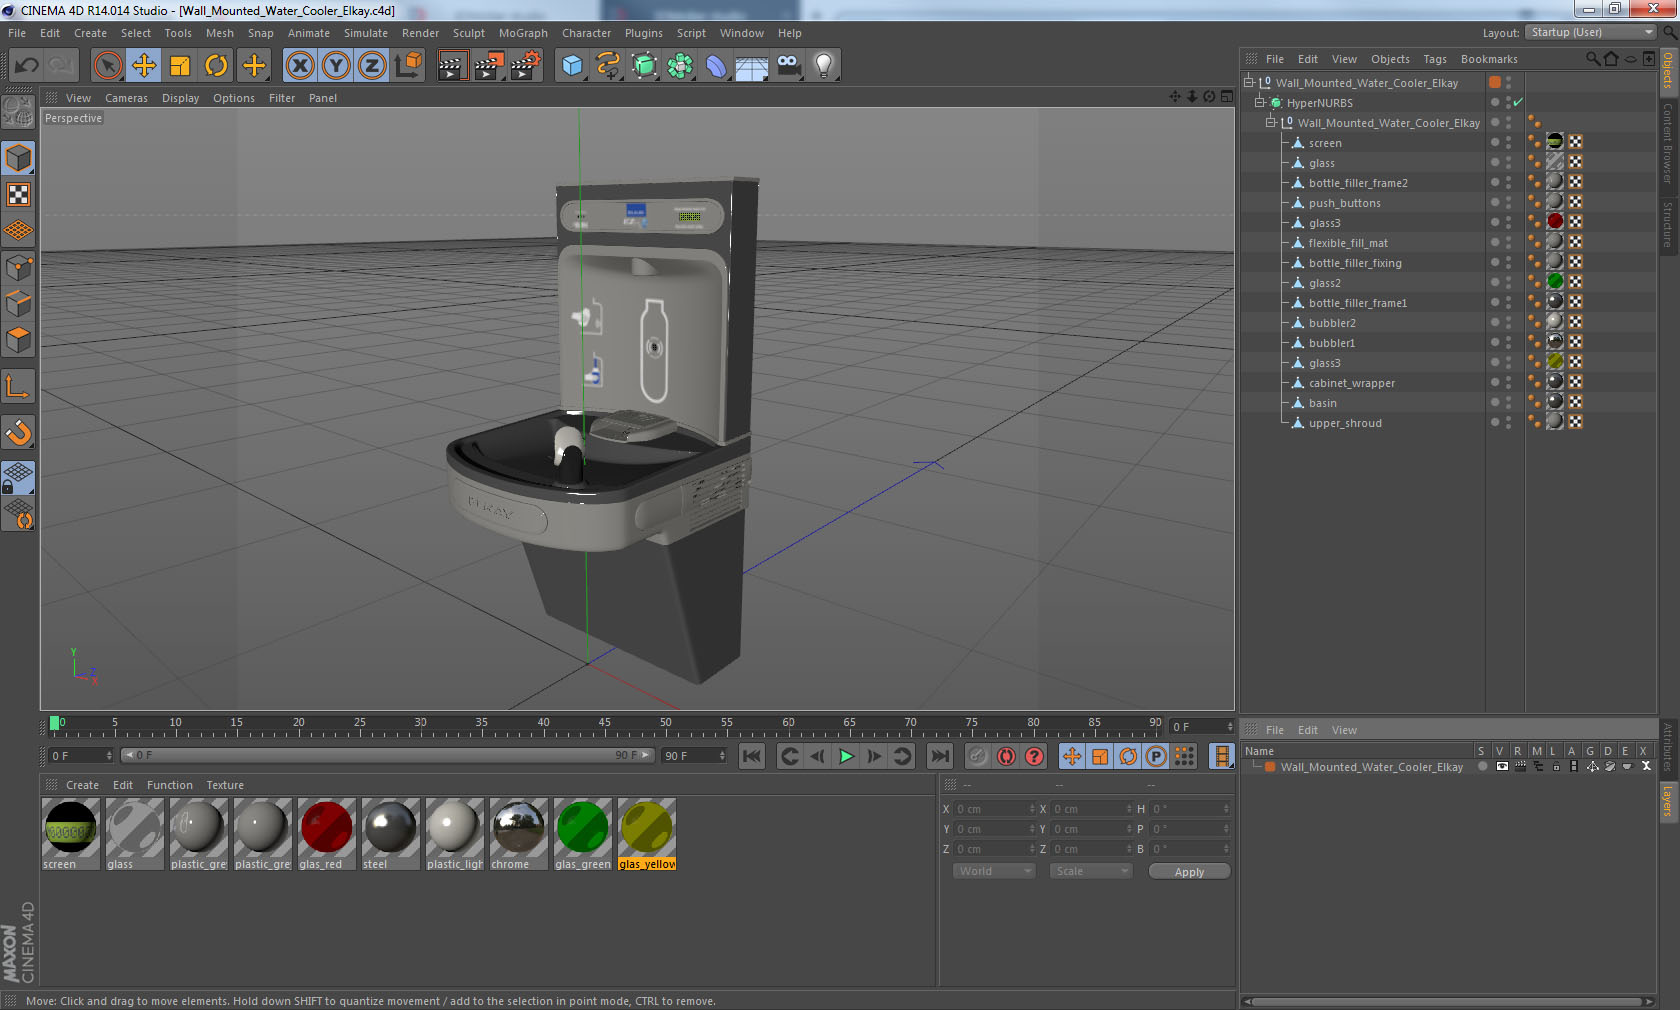Toggle coordinate system icon

[x=408, y=66]
